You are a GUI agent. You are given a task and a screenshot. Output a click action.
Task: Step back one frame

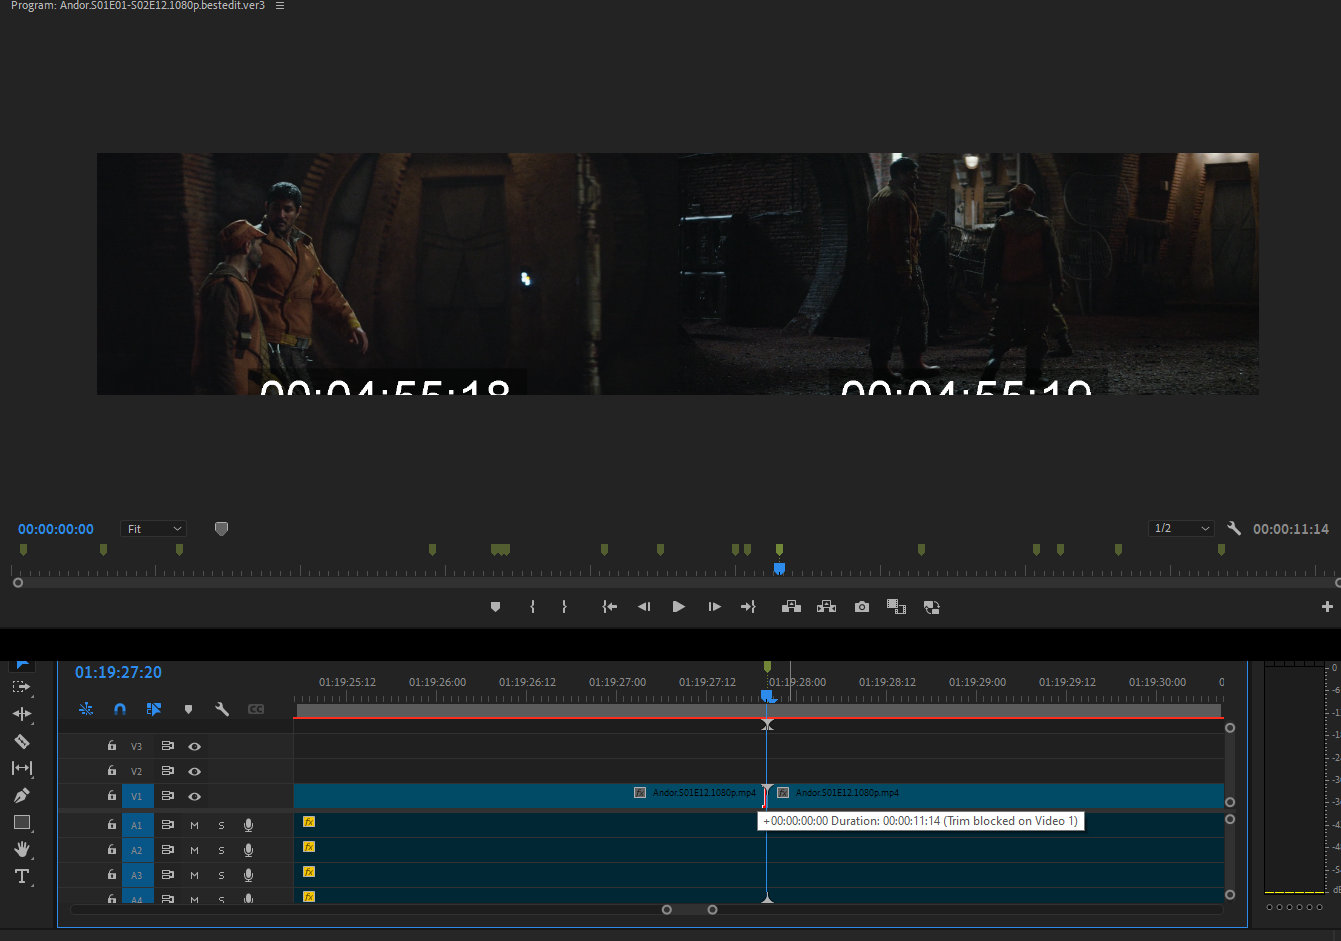point(644,607)
